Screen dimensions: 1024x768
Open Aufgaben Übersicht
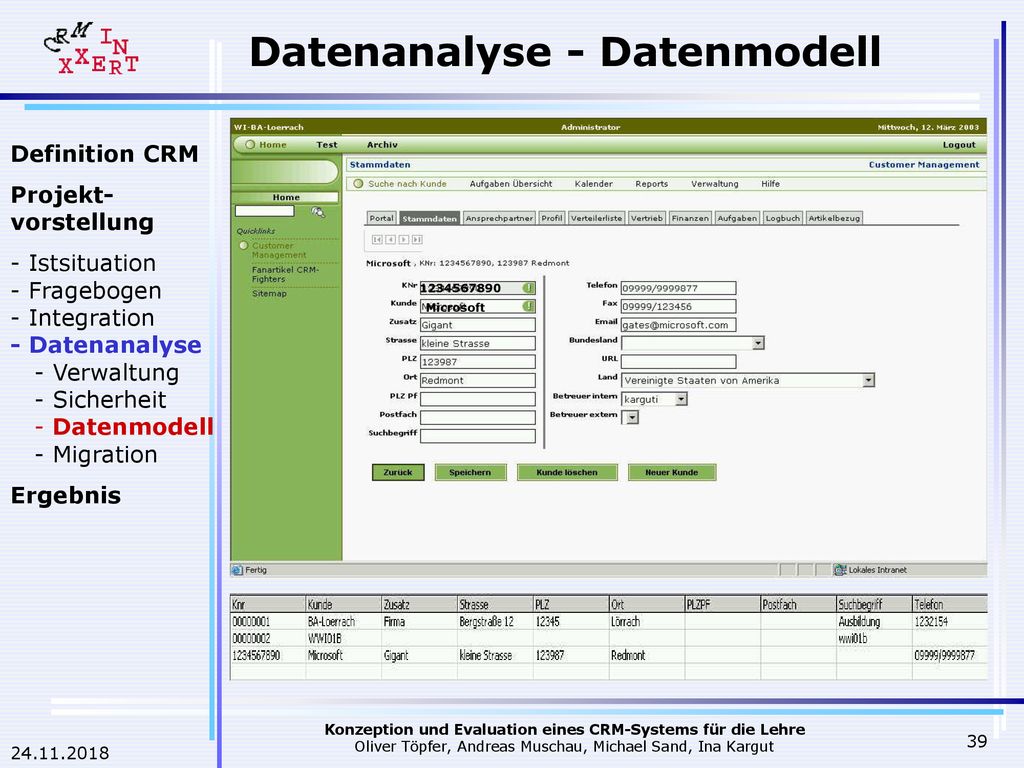[511, 184]
